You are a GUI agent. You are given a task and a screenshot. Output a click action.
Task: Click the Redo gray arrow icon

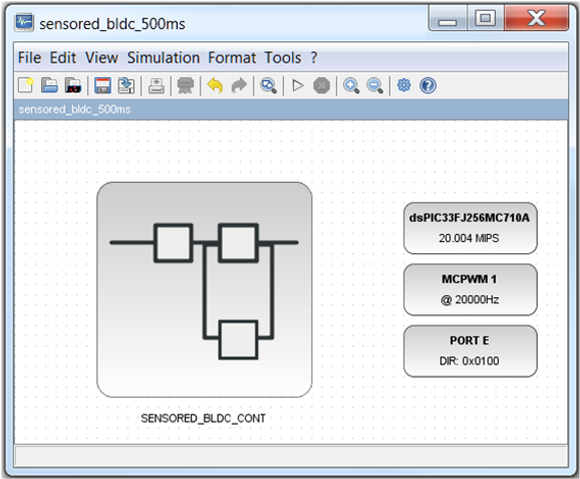[239, 85]
